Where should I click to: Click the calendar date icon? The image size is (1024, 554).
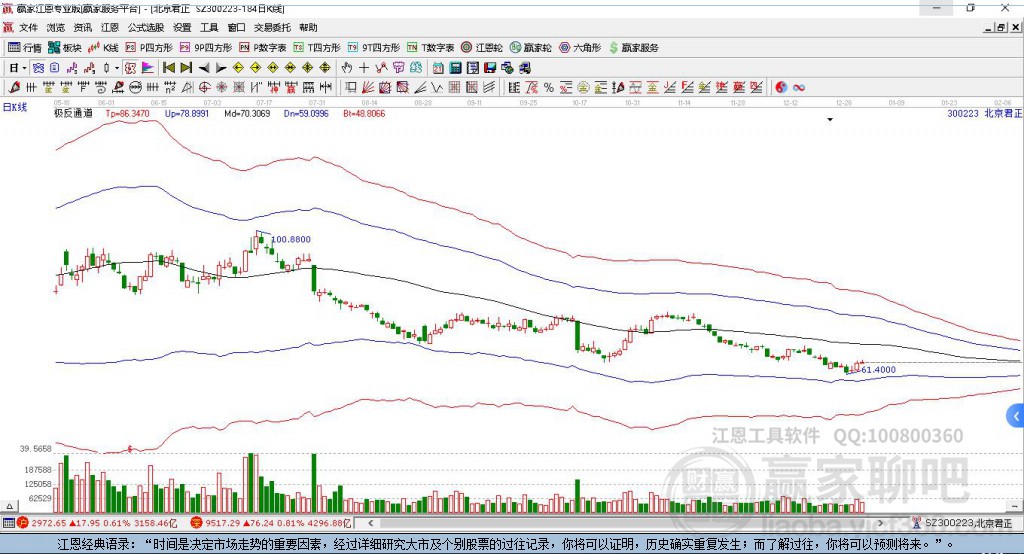[x=438, y=68]
